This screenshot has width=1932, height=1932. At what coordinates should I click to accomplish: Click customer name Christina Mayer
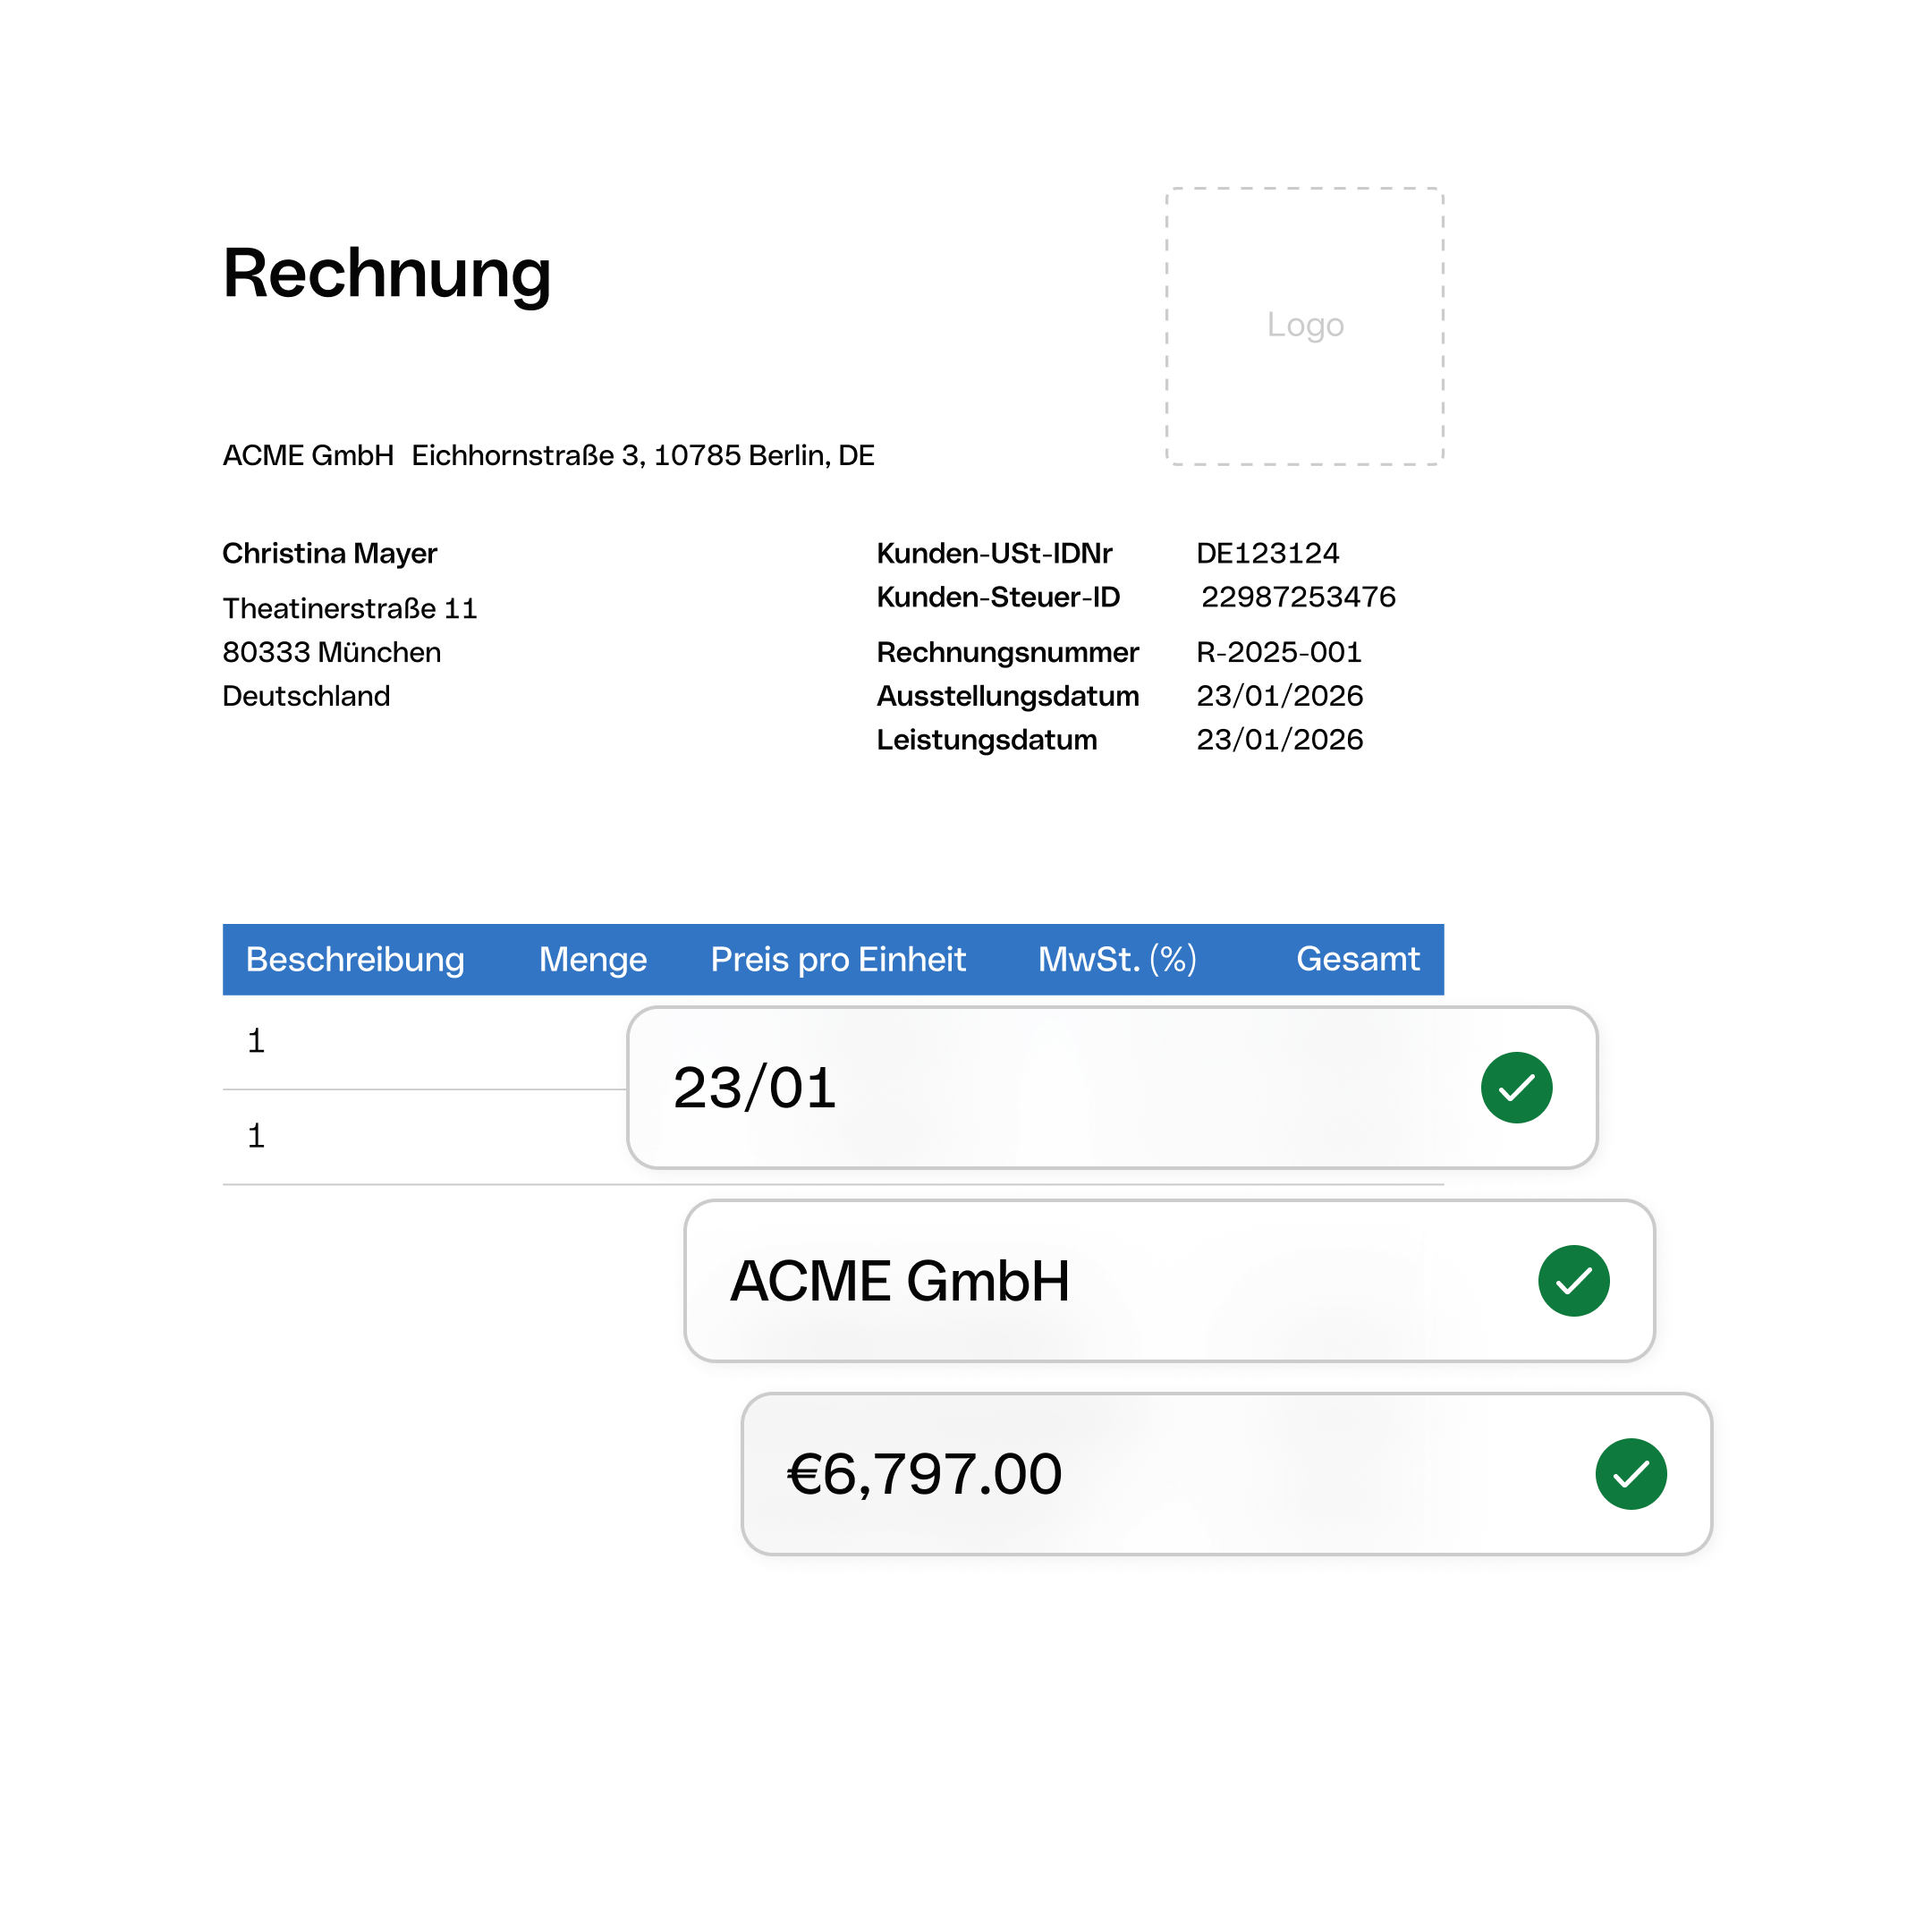coord(330,553)
